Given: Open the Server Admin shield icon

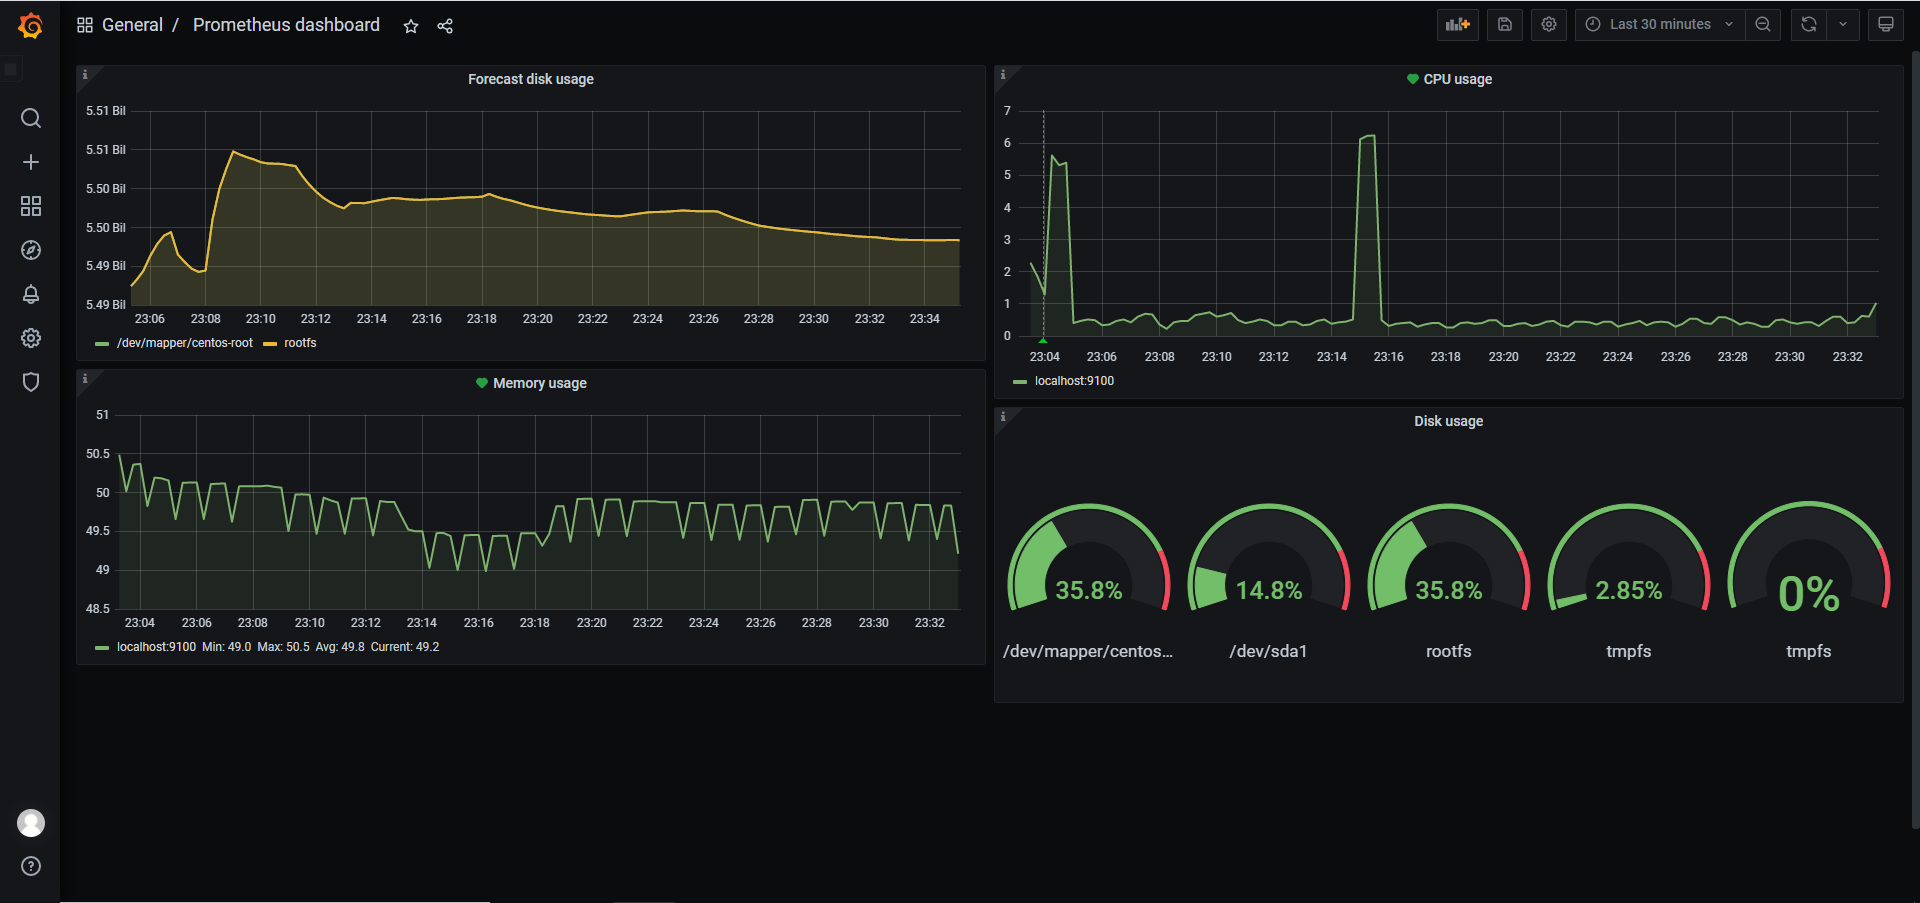Looking at the screenshot, I should pos(31,382).
